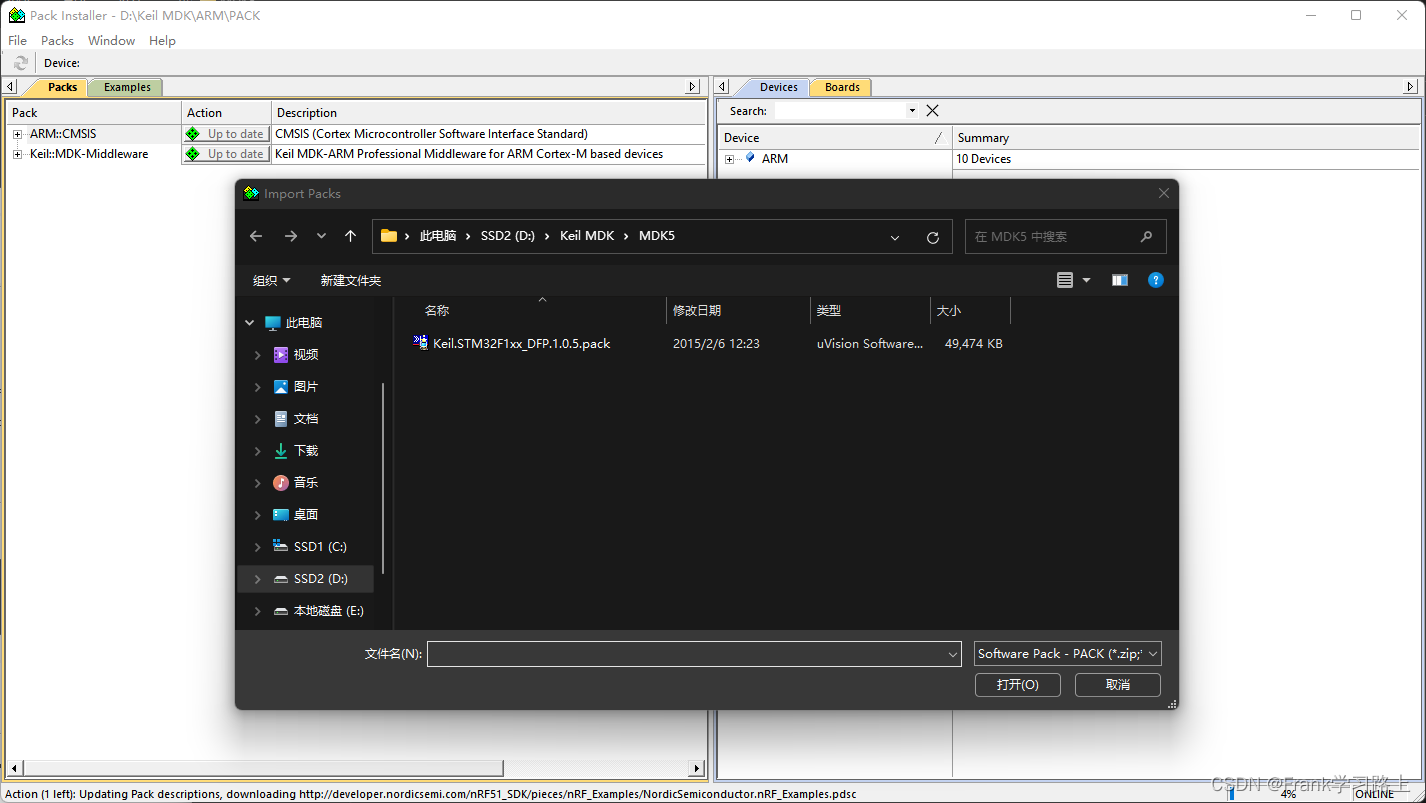The image size is (1426, 803).
Task: Go back in the Import Packs dialog
Action: [256, 236]
